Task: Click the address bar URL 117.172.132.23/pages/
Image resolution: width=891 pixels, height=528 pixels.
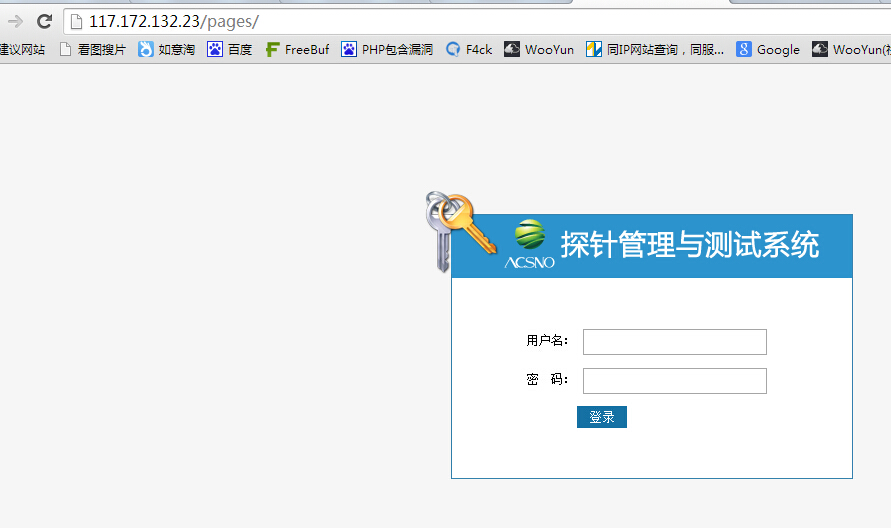Action: 174,22
